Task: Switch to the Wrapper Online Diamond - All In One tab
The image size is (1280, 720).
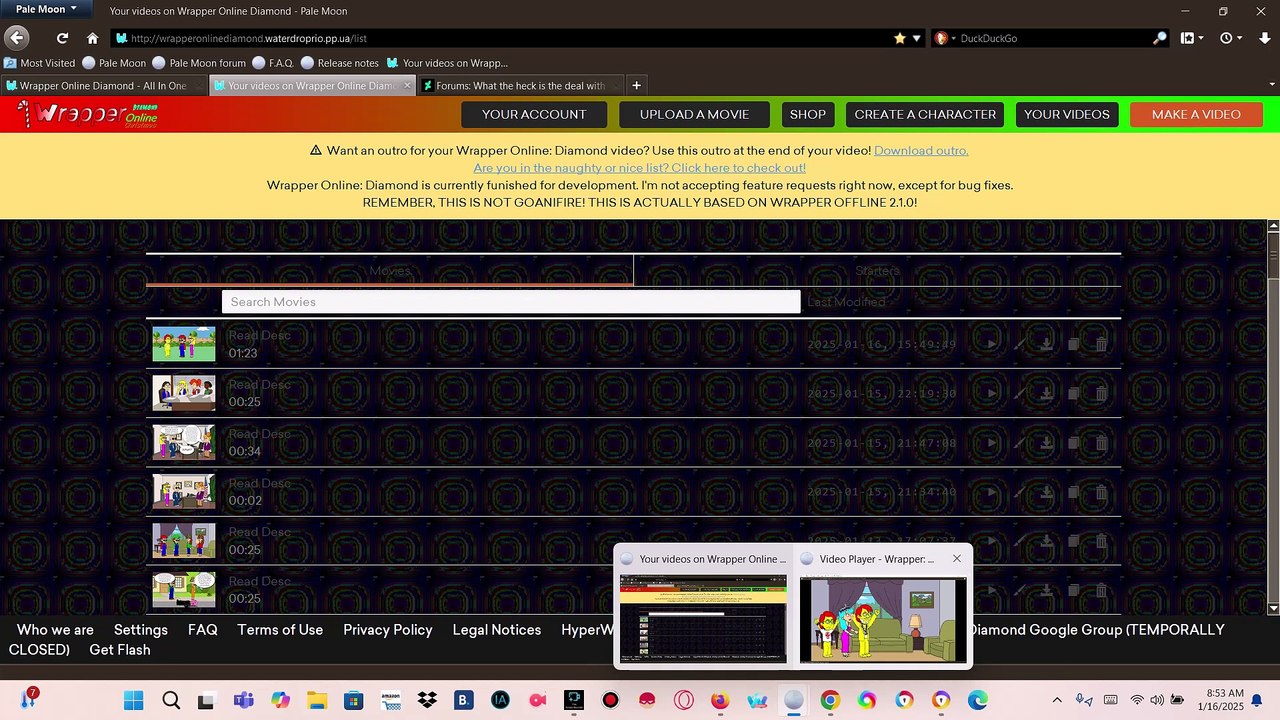Action: [104, 85]
